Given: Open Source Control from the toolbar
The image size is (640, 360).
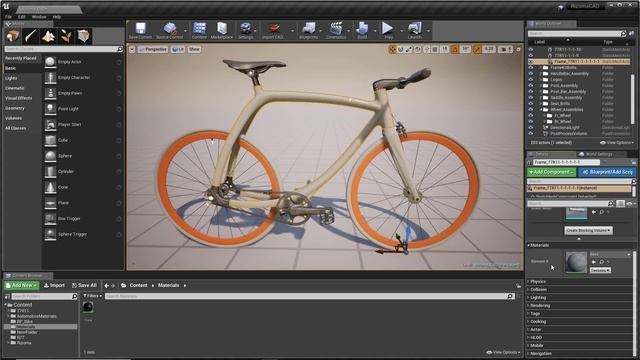Looking at the screenshot, I should tap(170, 29).
